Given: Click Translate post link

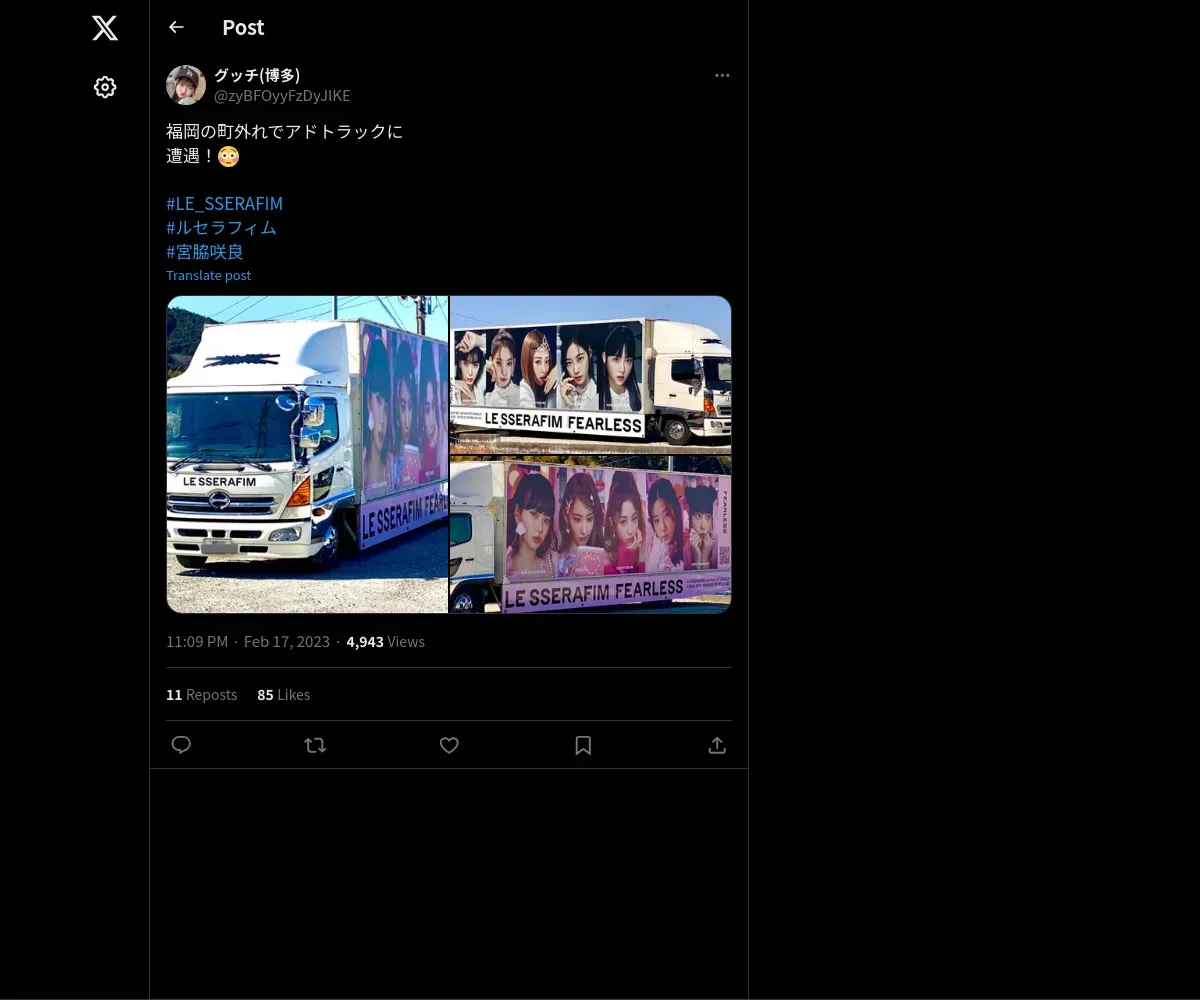Looking at the screenshot, I should [208, 275].
